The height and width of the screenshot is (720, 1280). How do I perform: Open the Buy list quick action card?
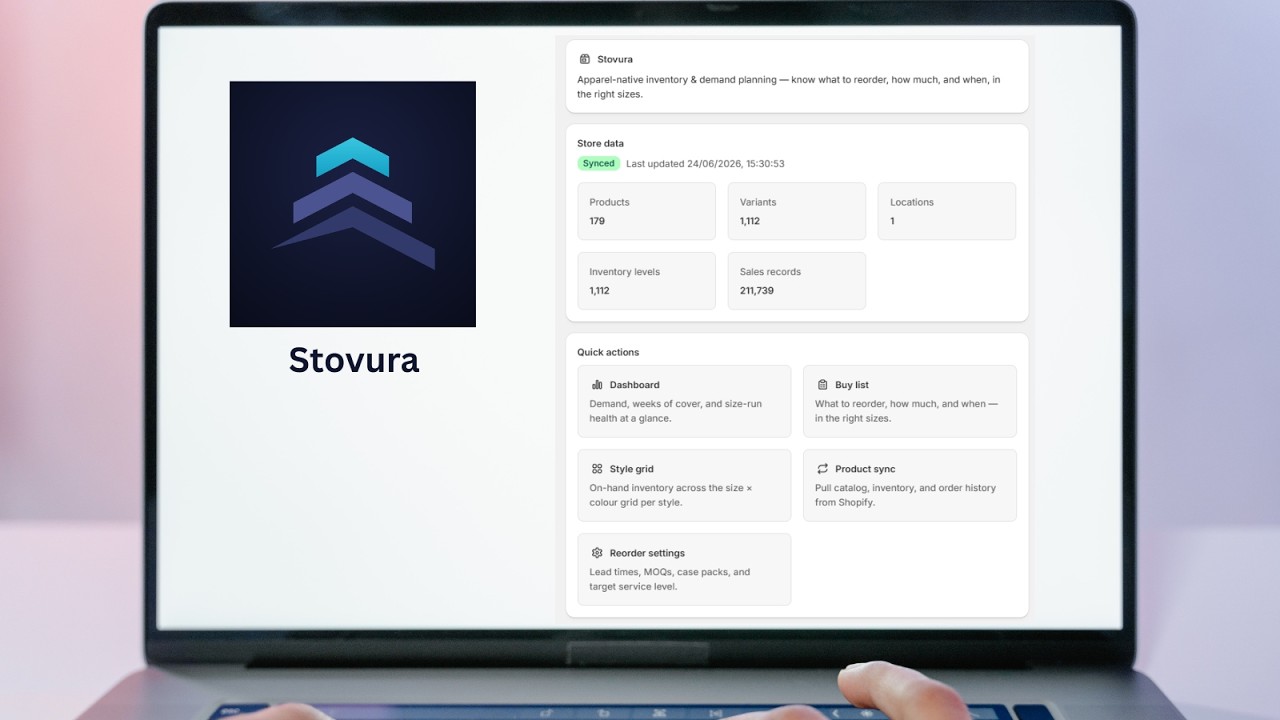(x=910, y=401)
